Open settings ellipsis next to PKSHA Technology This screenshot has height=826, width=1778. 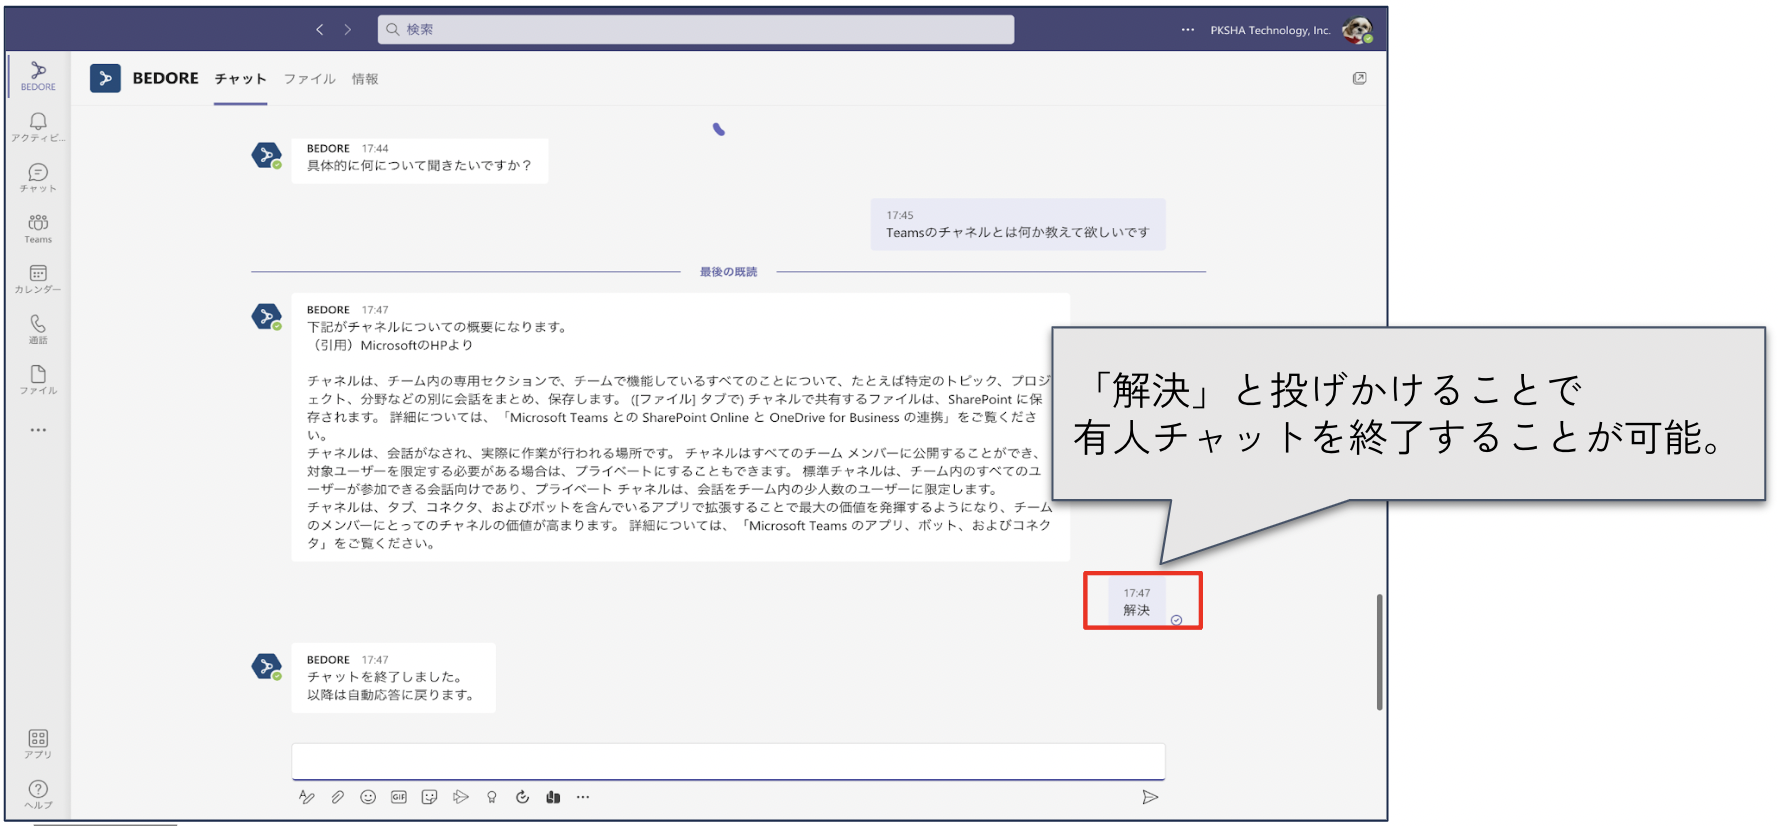coord(1187,30)
